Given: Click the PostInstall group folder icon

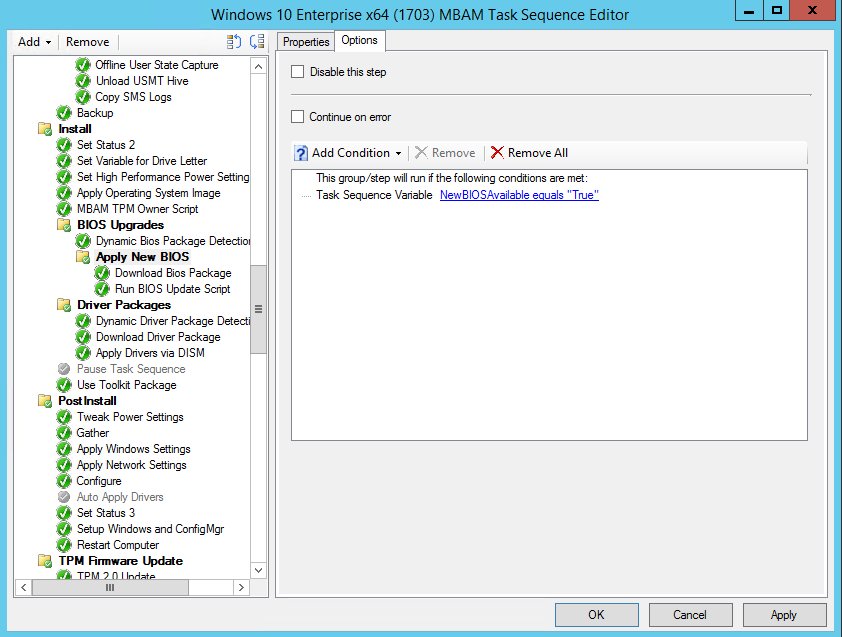Looking at the screenshot, I should (x=45, y=401).
